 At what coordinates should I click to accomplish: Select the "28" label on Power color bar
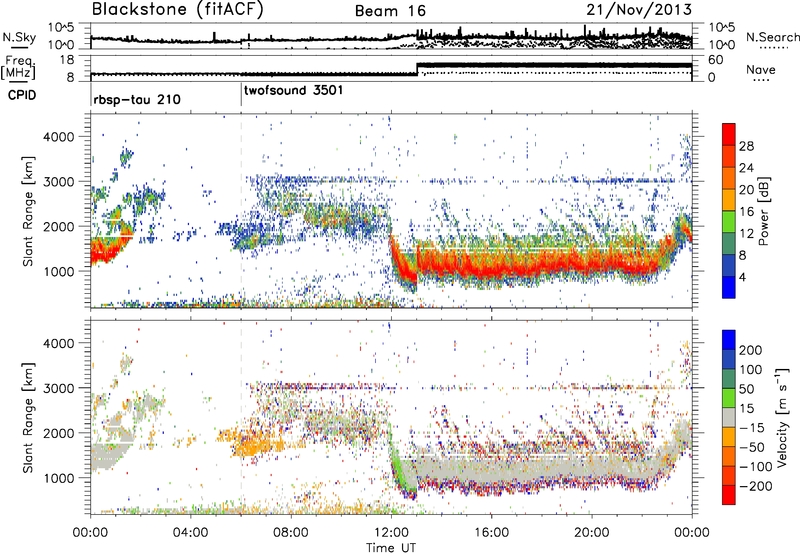click(746, 146)
